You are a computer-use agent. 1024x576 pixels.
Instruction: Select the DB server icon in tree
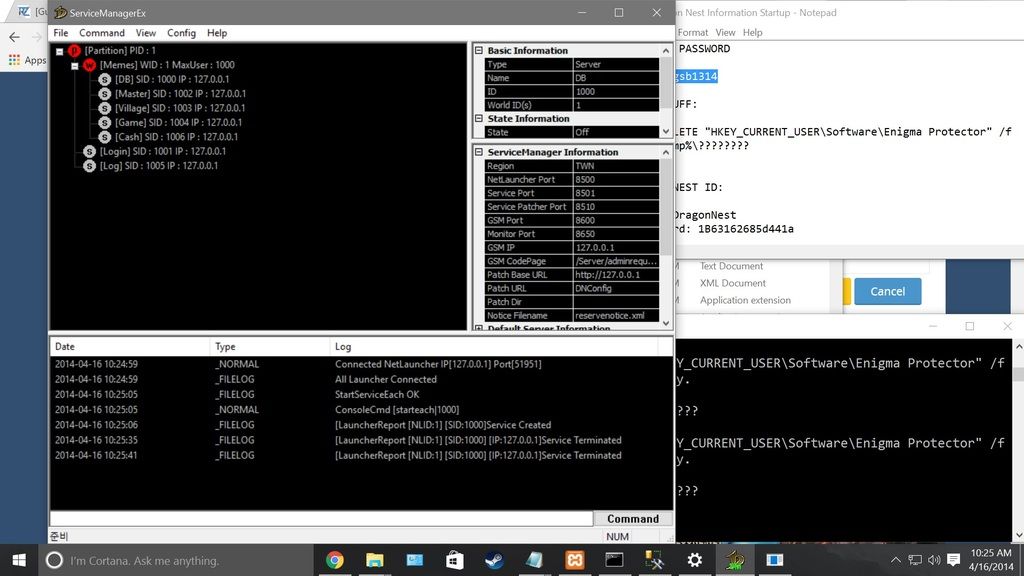tap(105, 79)
